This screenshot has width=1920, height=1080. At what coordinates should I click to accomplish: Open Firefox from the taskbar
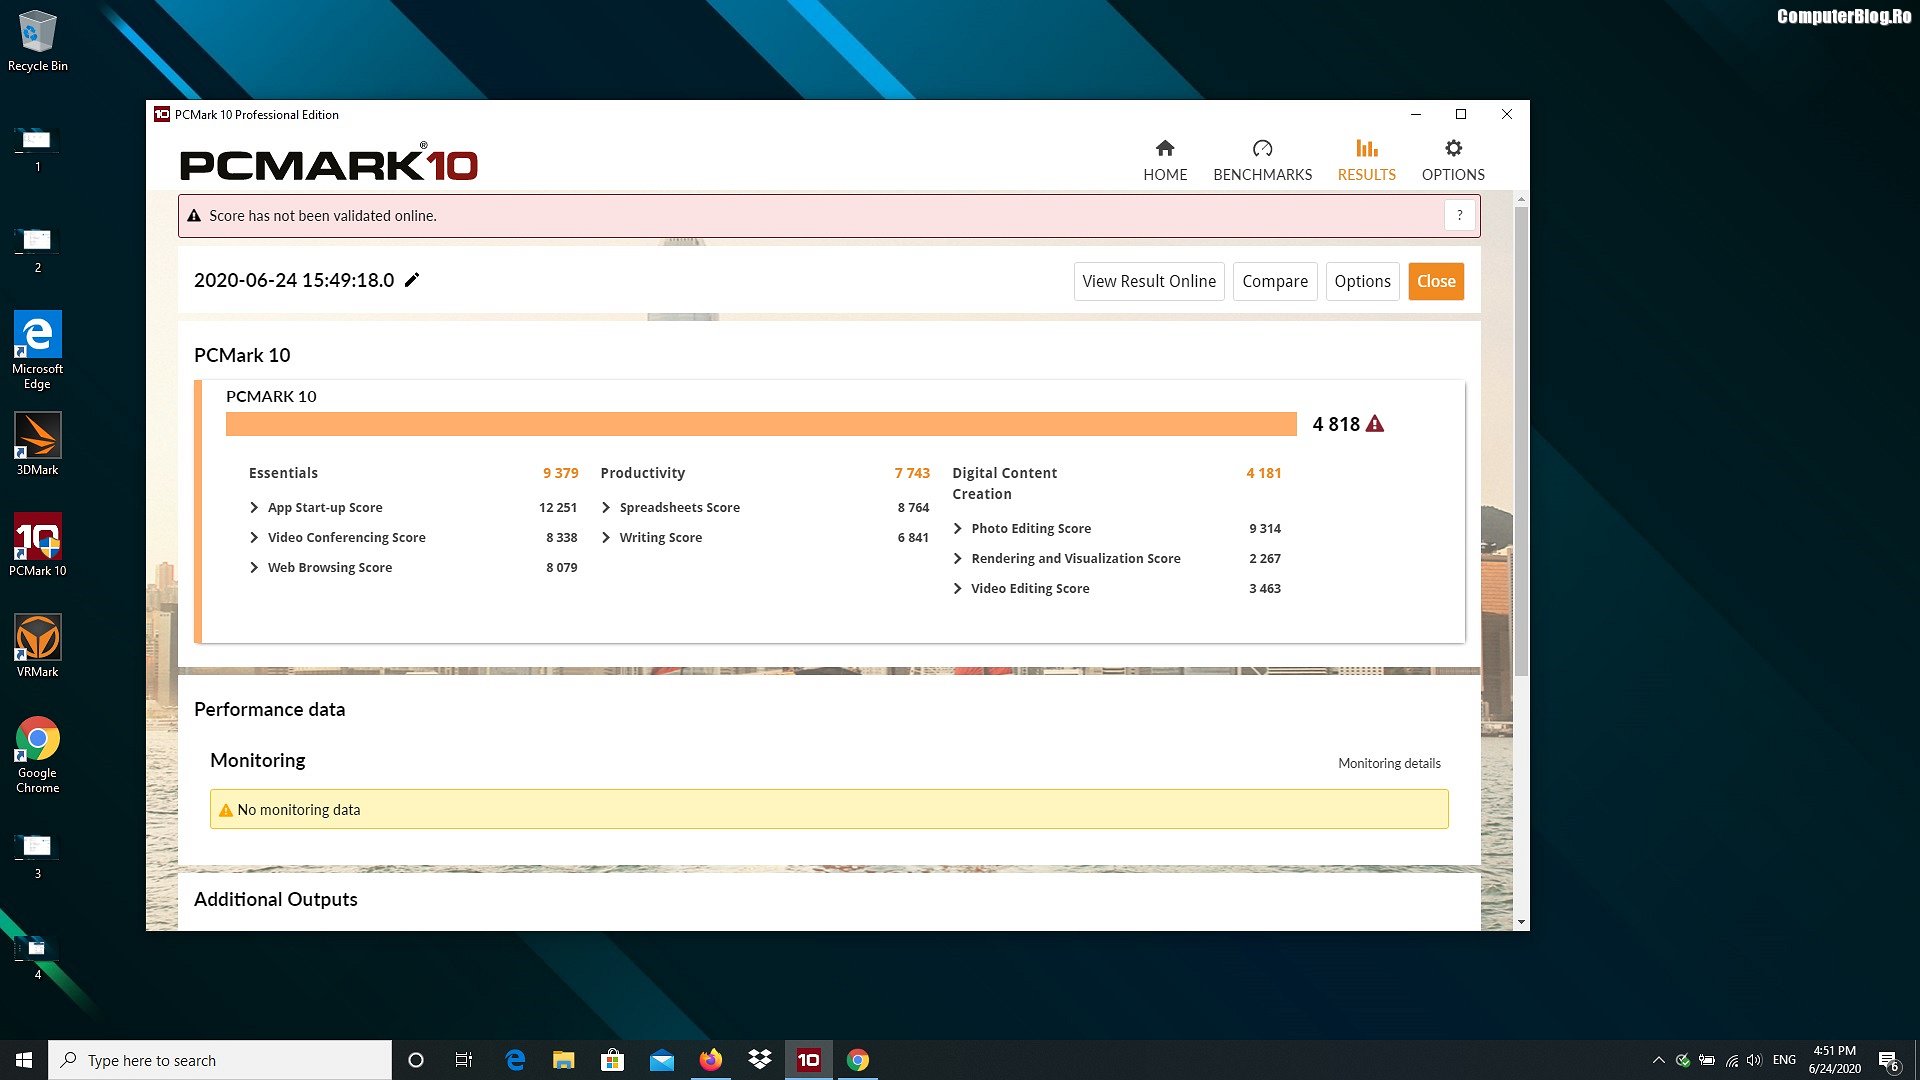(x=710, y=1060)
